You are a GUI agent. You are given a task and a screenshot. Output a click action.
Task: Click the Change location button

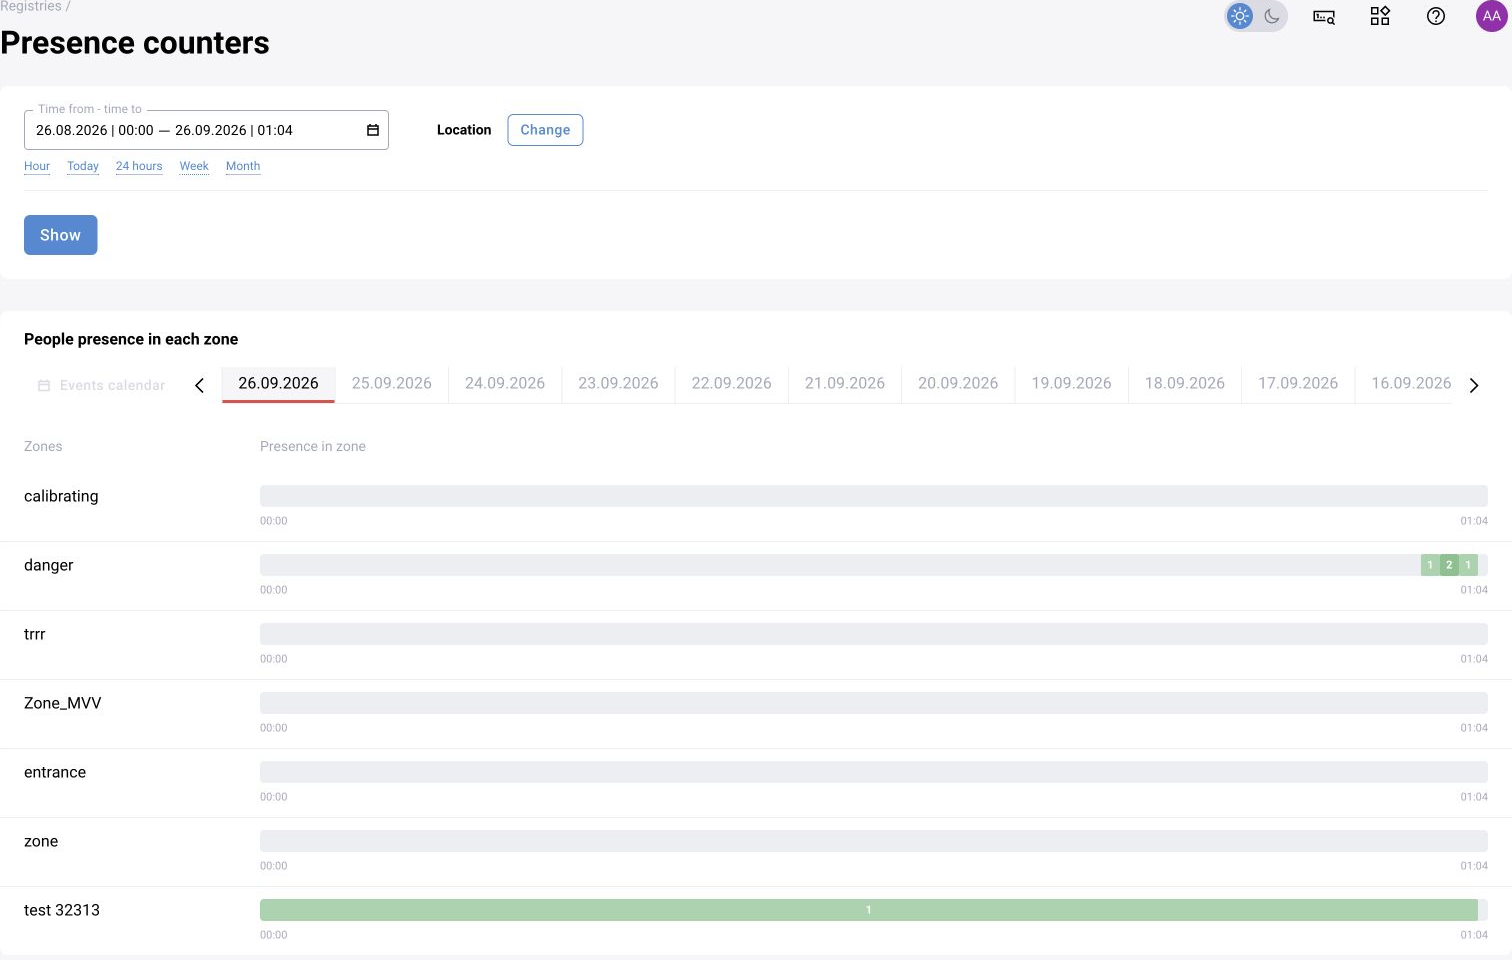click(545, 130)
